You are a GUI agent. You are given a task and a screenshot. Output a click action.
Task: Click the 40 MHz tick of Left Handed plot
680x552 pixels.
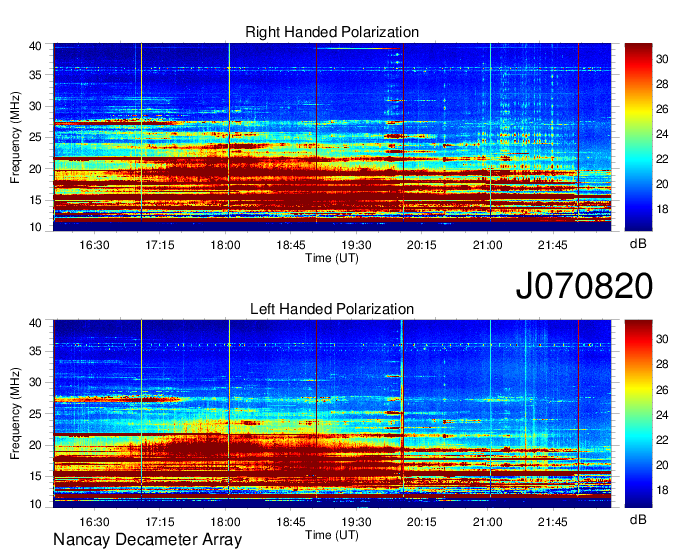coord(35,323)
